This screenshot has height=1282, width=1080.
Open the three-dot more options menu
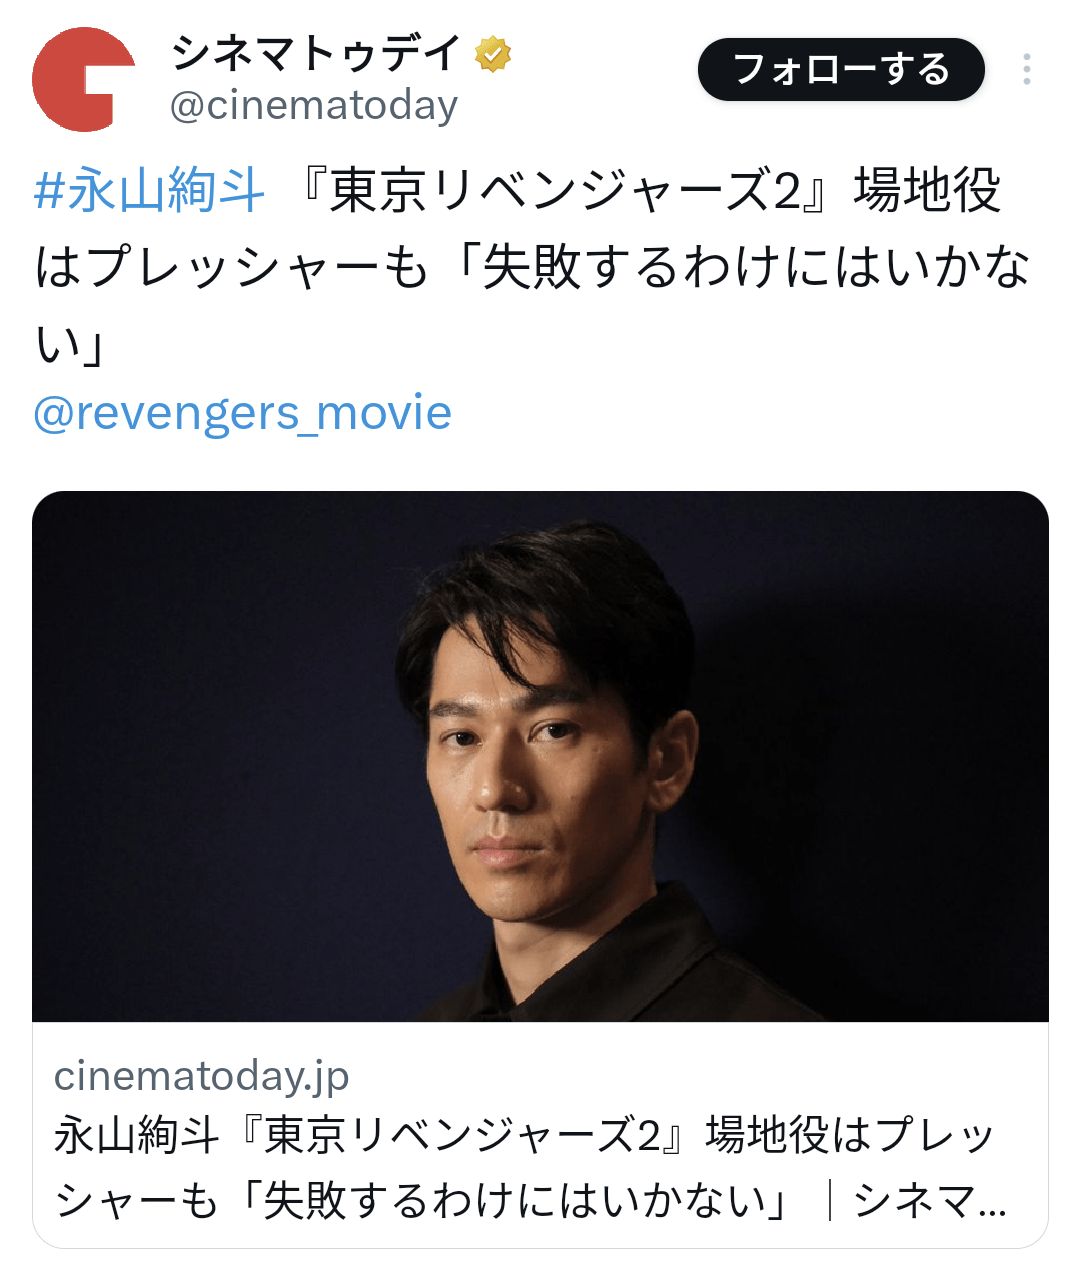(x=1027, y=69)
